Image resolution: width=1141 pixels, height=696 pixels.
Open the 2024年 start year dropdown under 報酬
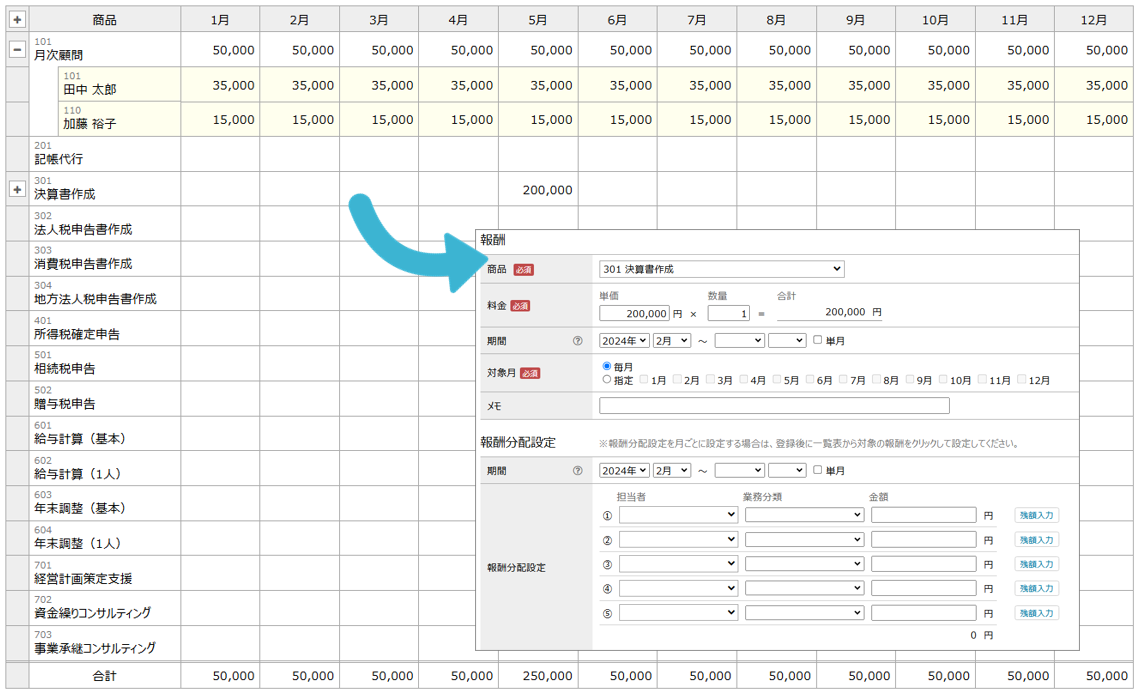[624, 341]
